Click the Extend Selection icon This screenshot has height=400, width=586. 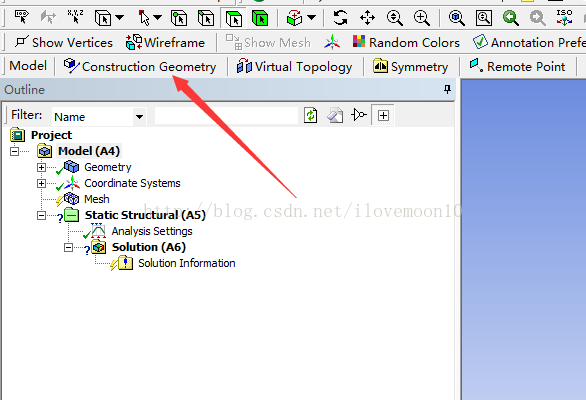coord(294,18)
